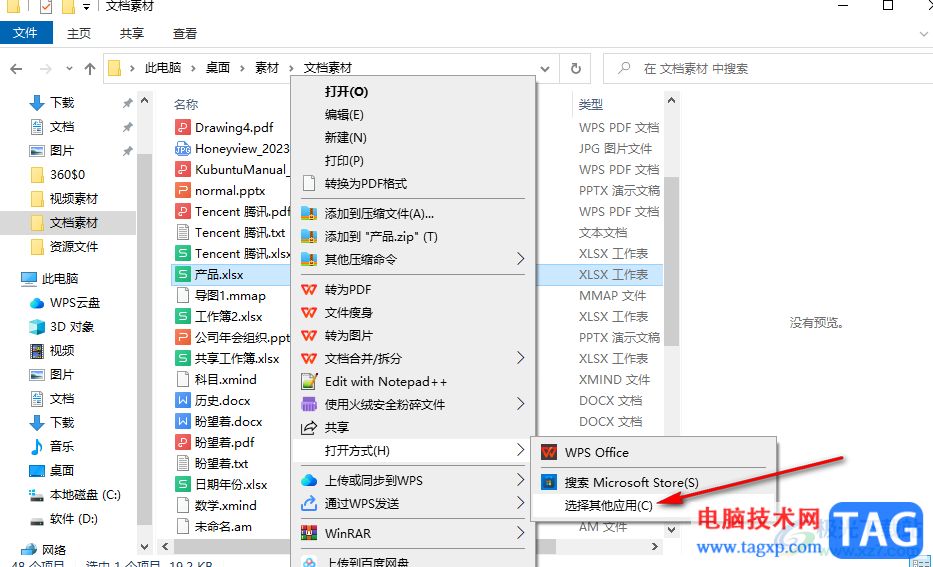Sort by the 名称 column header
Viewport: 933px width, 567px height.
(x=186, y=105)
